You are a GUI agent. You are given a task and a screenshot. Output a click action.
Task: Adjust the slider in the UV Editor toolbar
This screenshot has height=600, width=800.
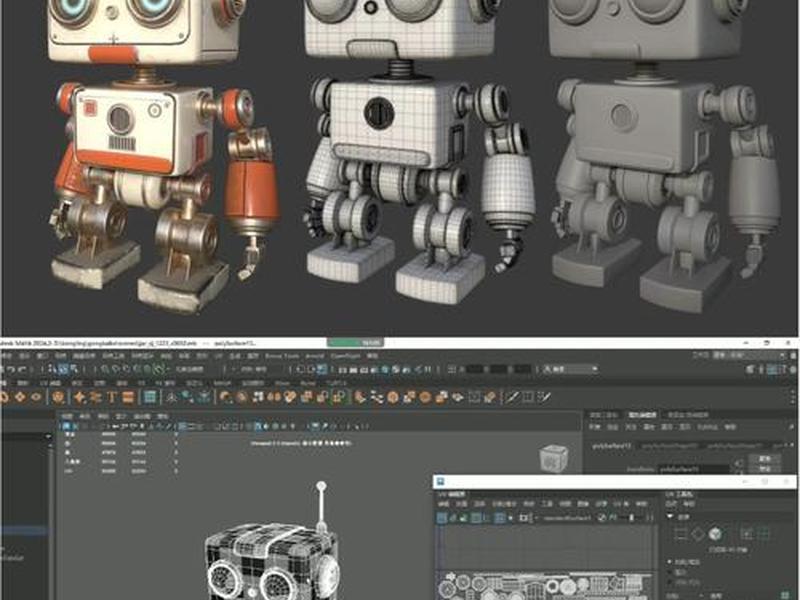(631, 517)
